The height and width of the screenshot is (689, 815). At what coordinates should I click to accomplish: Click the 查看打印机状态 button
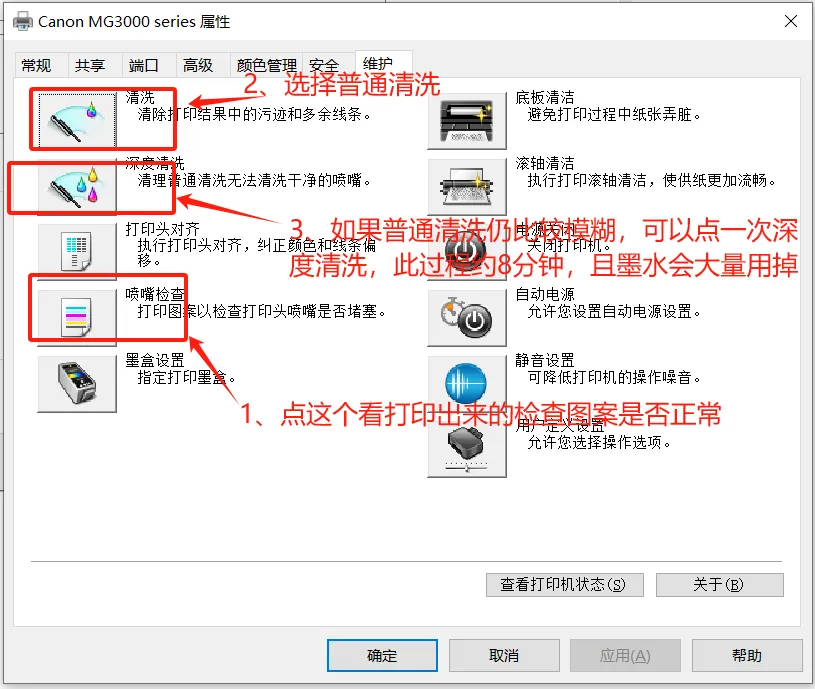point(564,585)
